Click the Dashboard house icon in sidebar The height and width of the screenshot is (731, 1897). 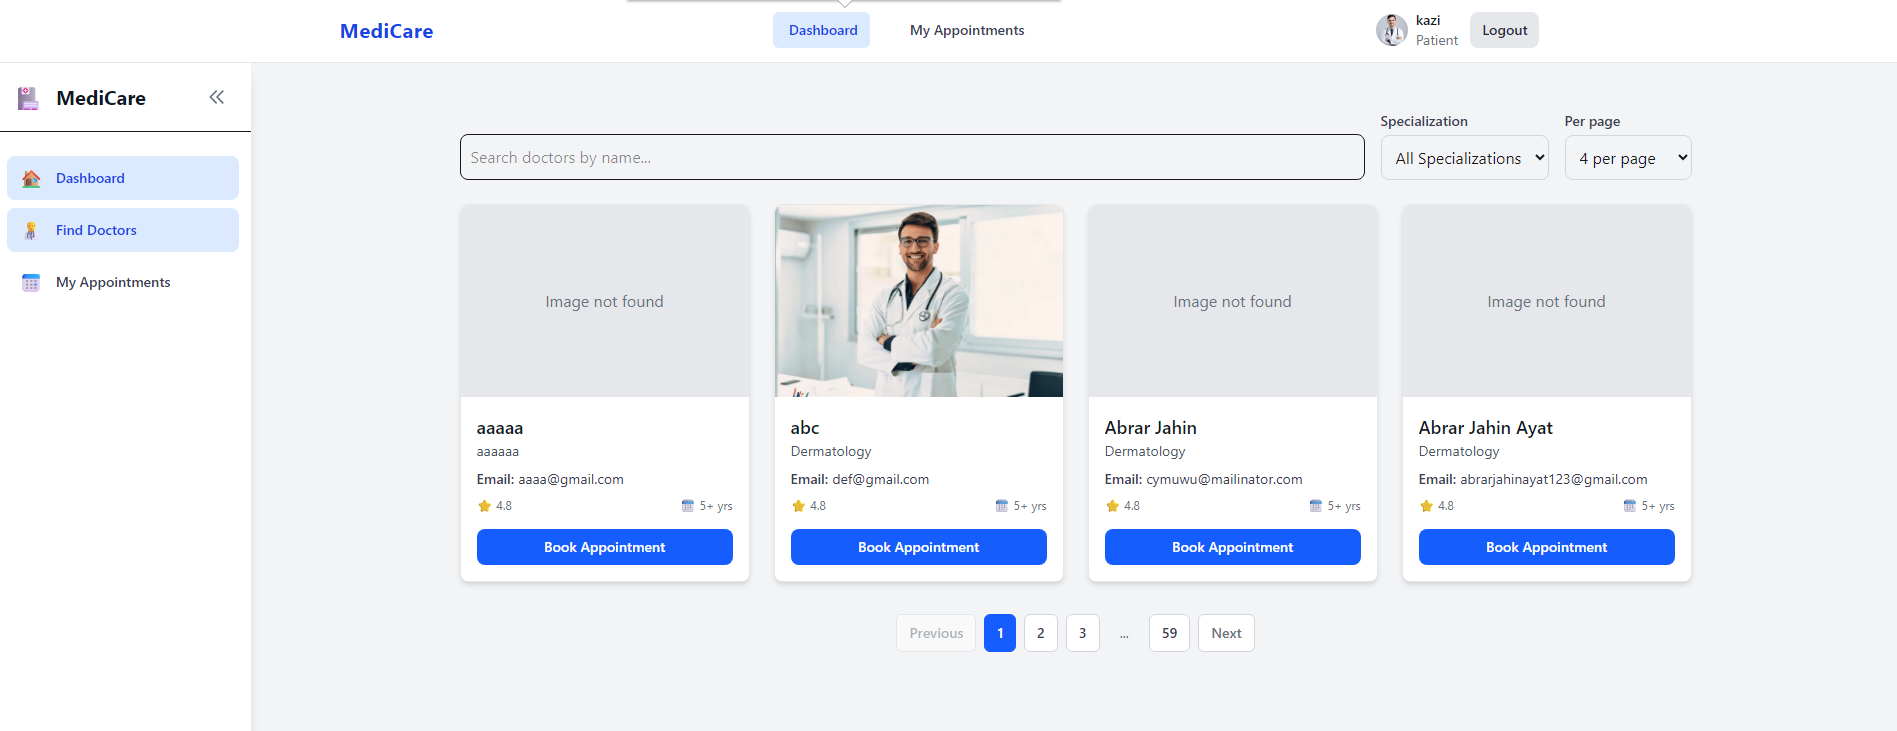[31, 178]
